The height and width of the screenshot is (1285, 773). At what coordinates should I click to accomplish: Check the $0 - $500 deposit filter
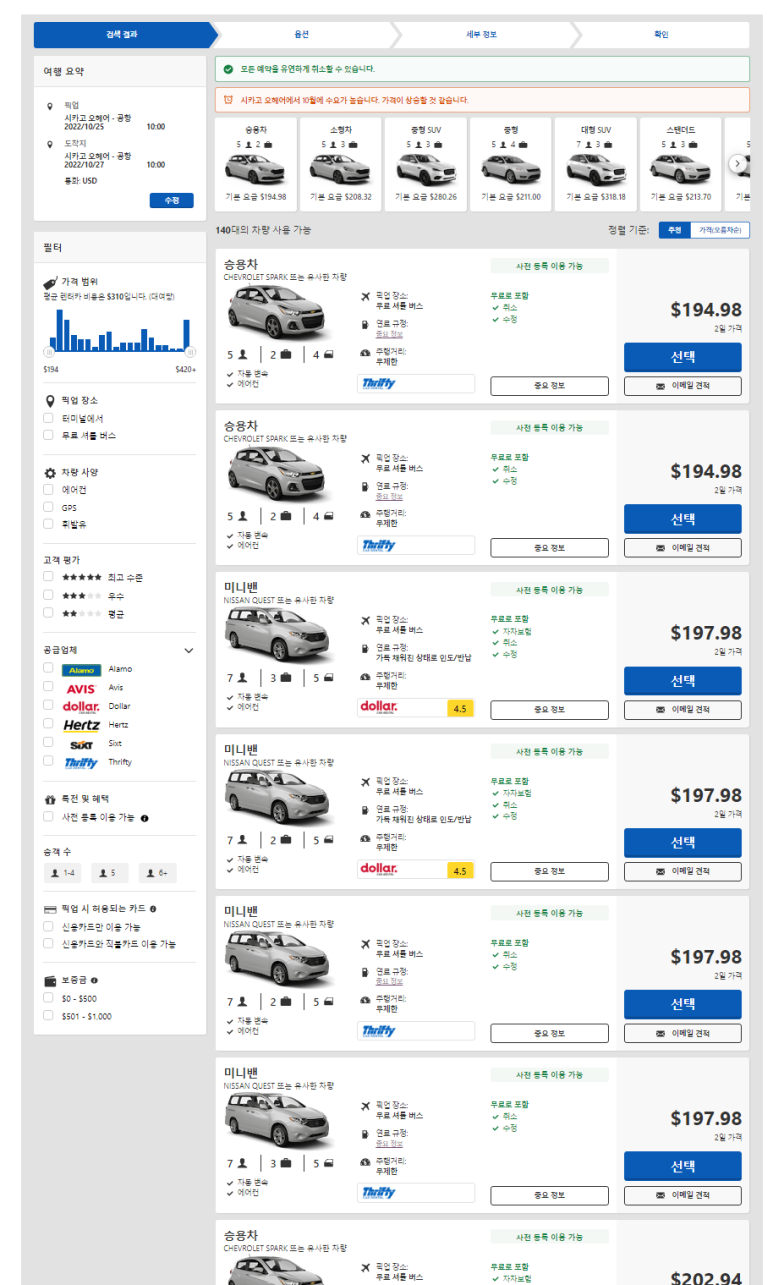pyautogui.click(x=48, y=998)
